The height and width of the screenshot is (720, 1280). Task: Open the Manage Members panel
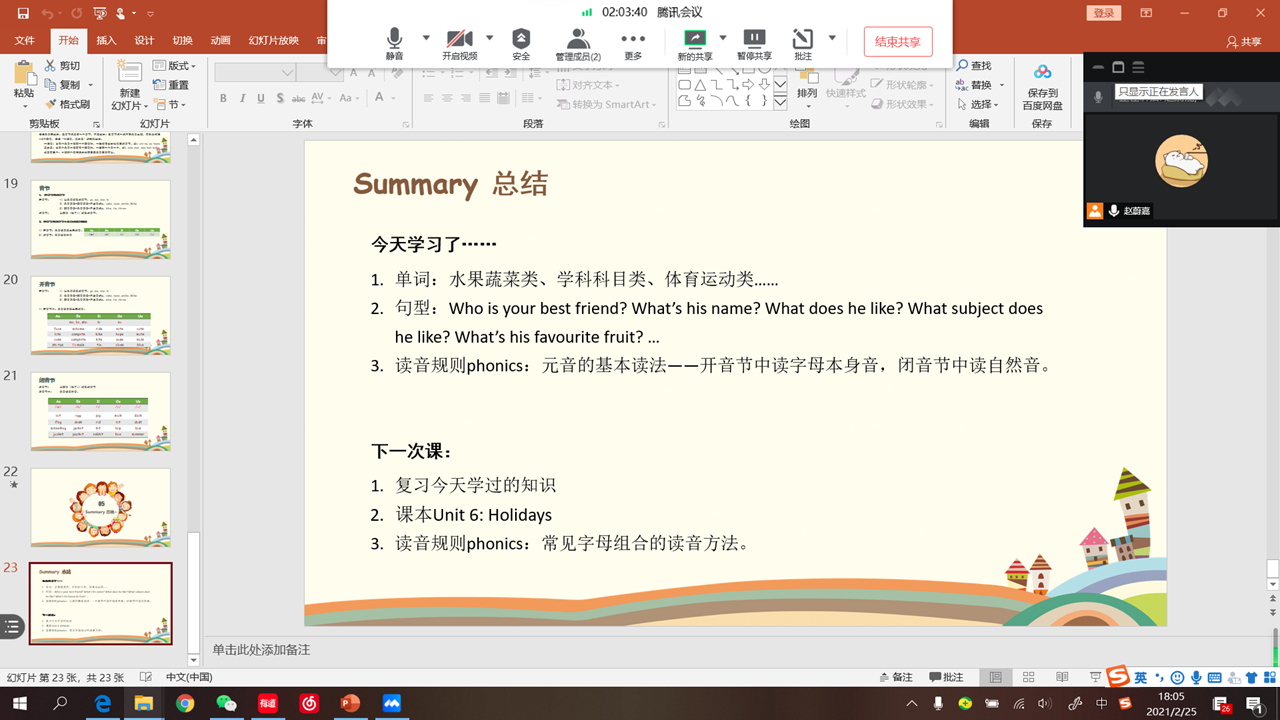(578, 42)
